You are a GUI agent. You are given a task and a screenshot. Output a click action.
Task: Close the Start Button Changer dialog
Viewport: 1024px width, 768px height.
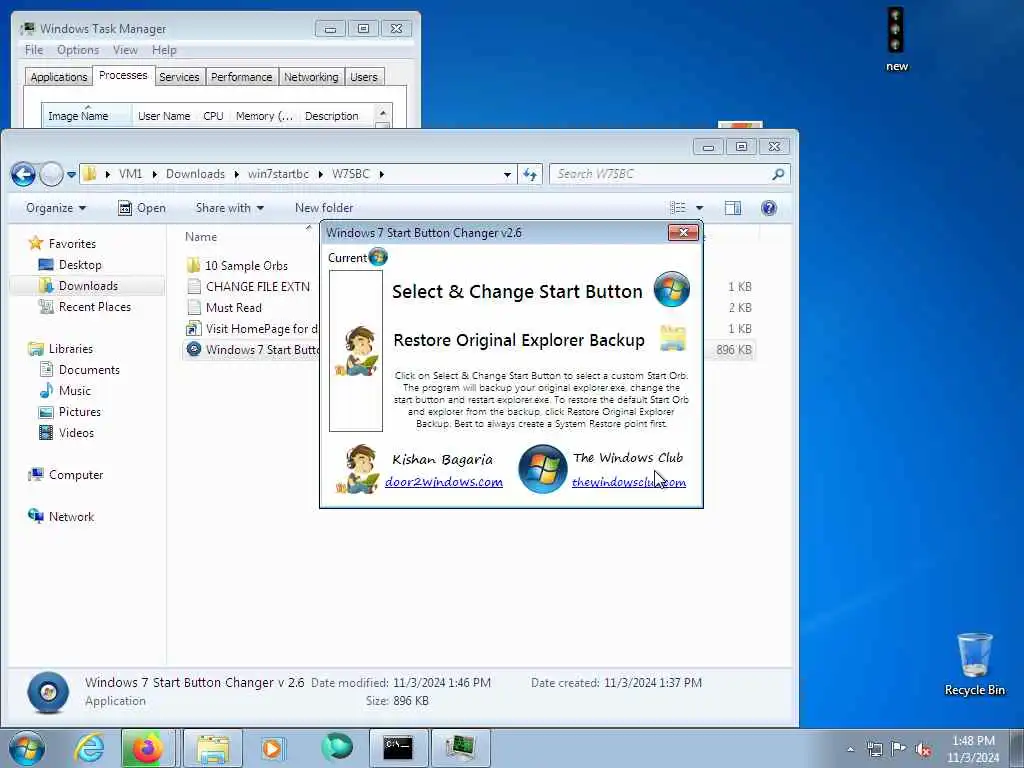683,232
